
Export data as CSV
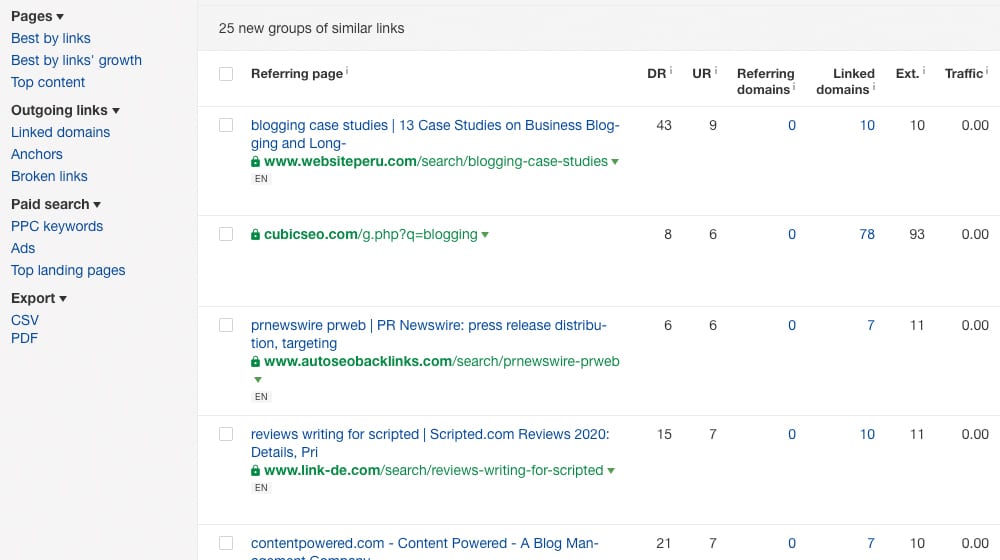point(25,320)
